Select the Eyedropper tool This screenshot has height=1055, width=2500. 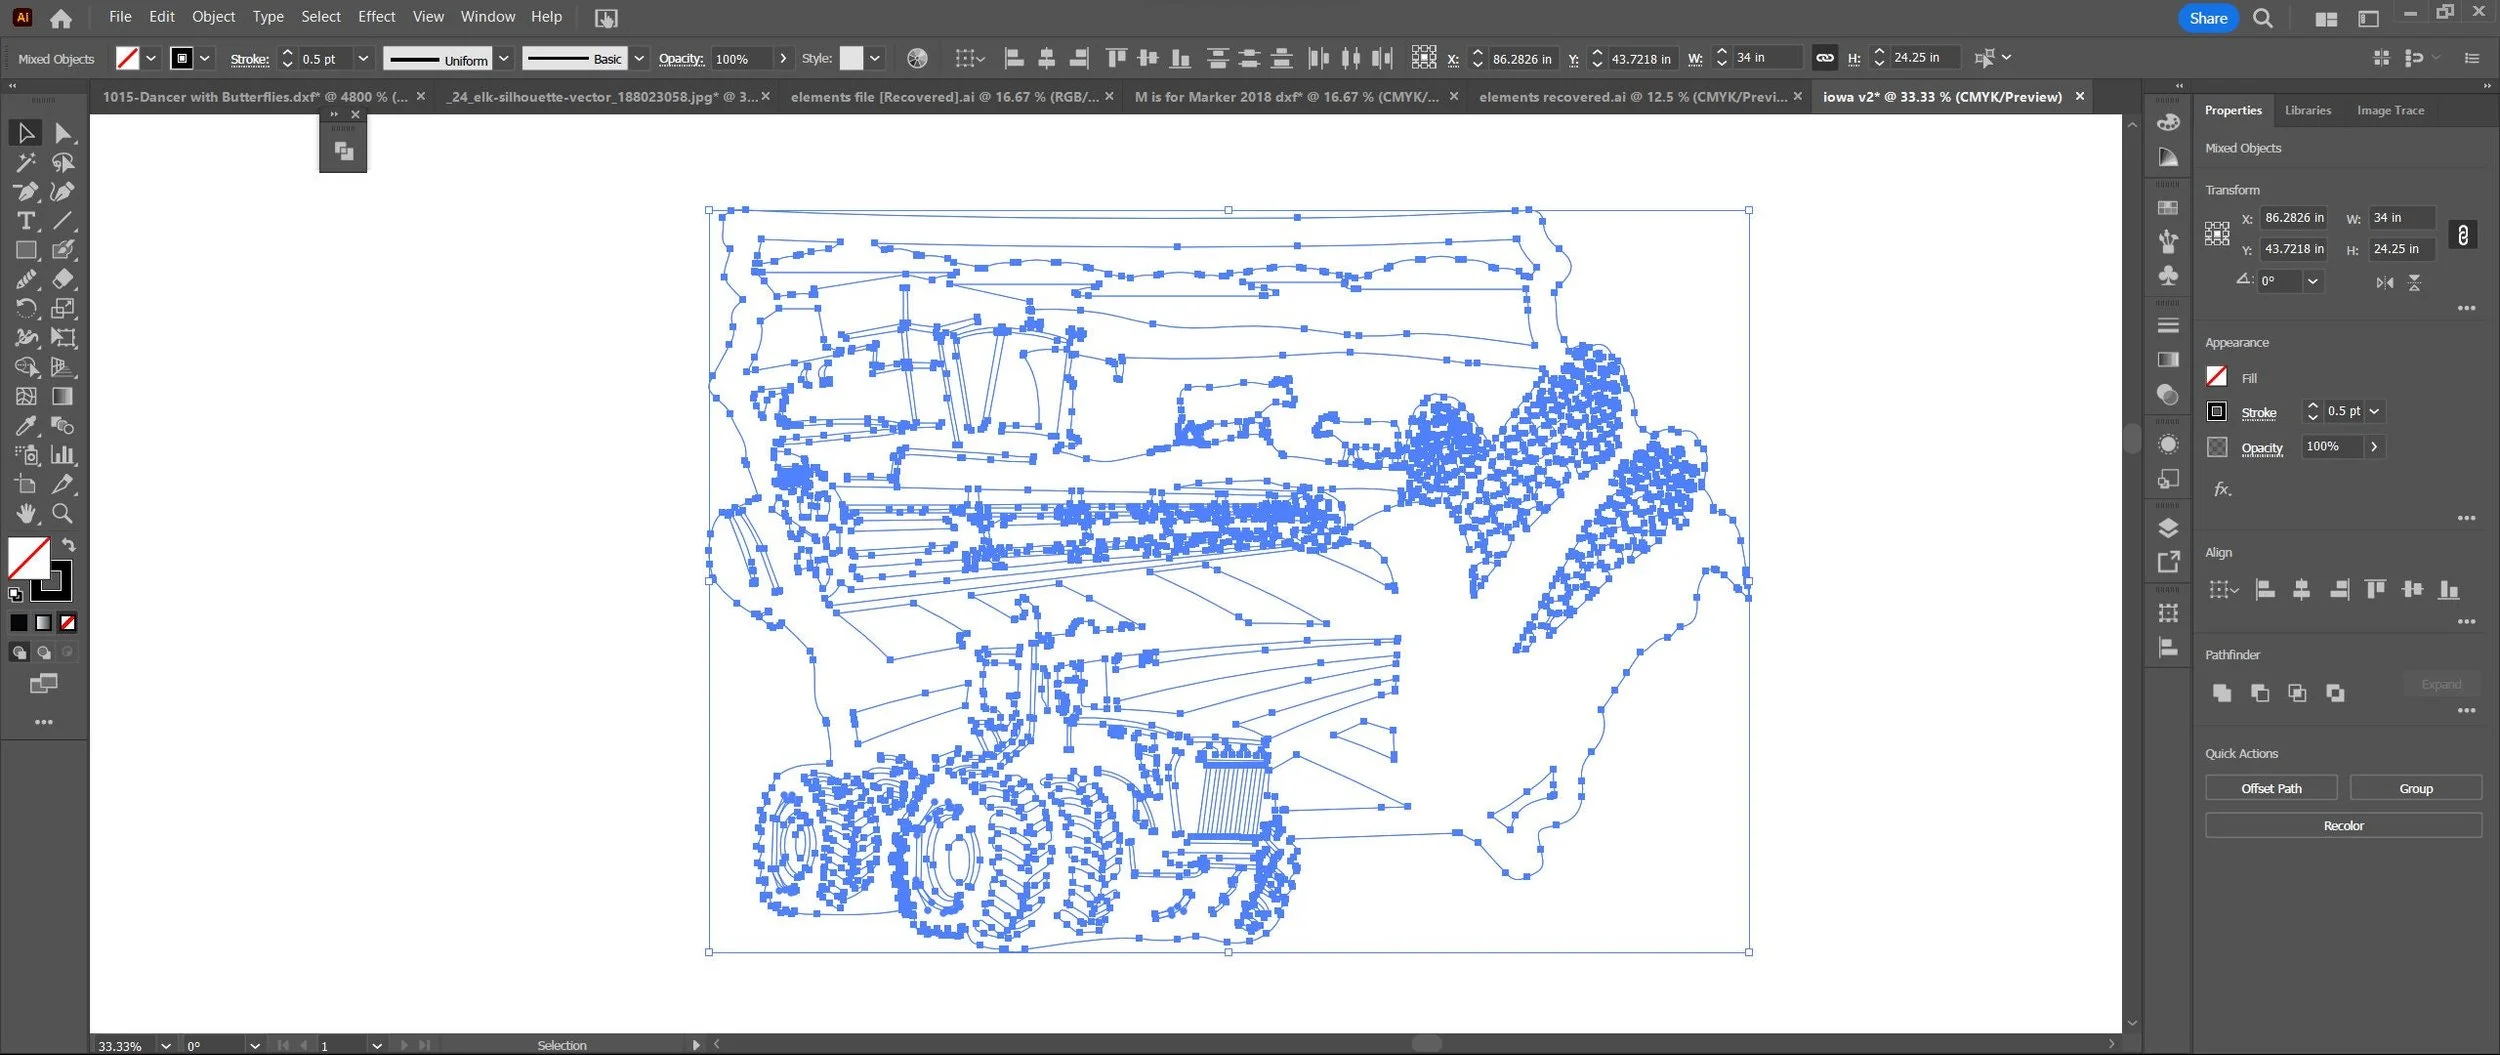pos(26,425)
